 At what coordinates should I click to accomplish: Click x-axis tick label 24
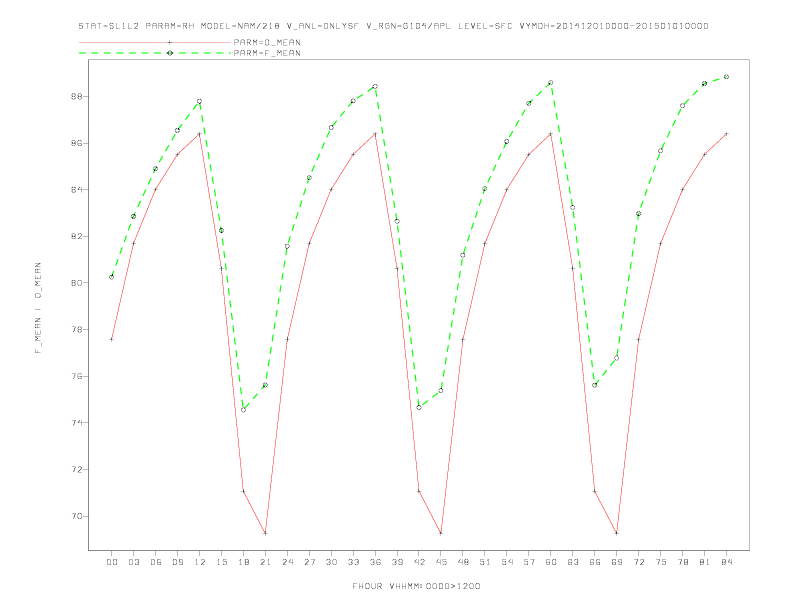[287, 562]
